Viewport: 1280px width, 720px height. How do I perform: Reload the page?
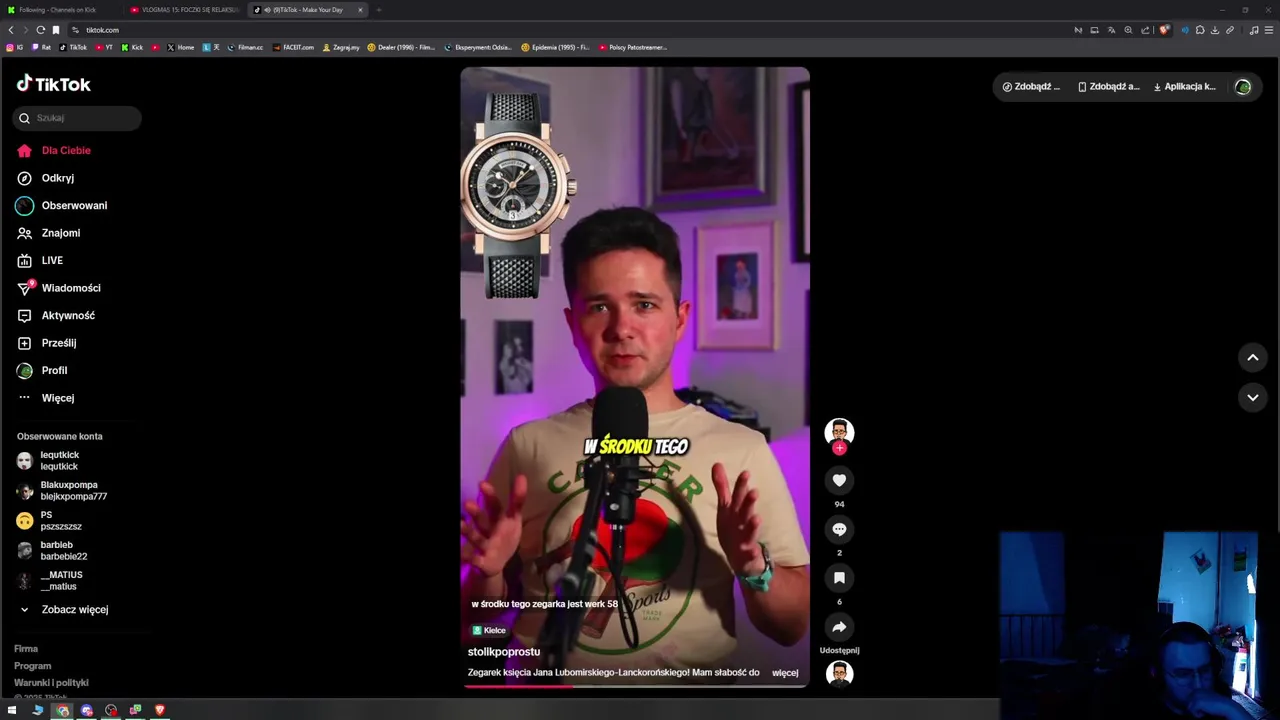tap(40, 30)
